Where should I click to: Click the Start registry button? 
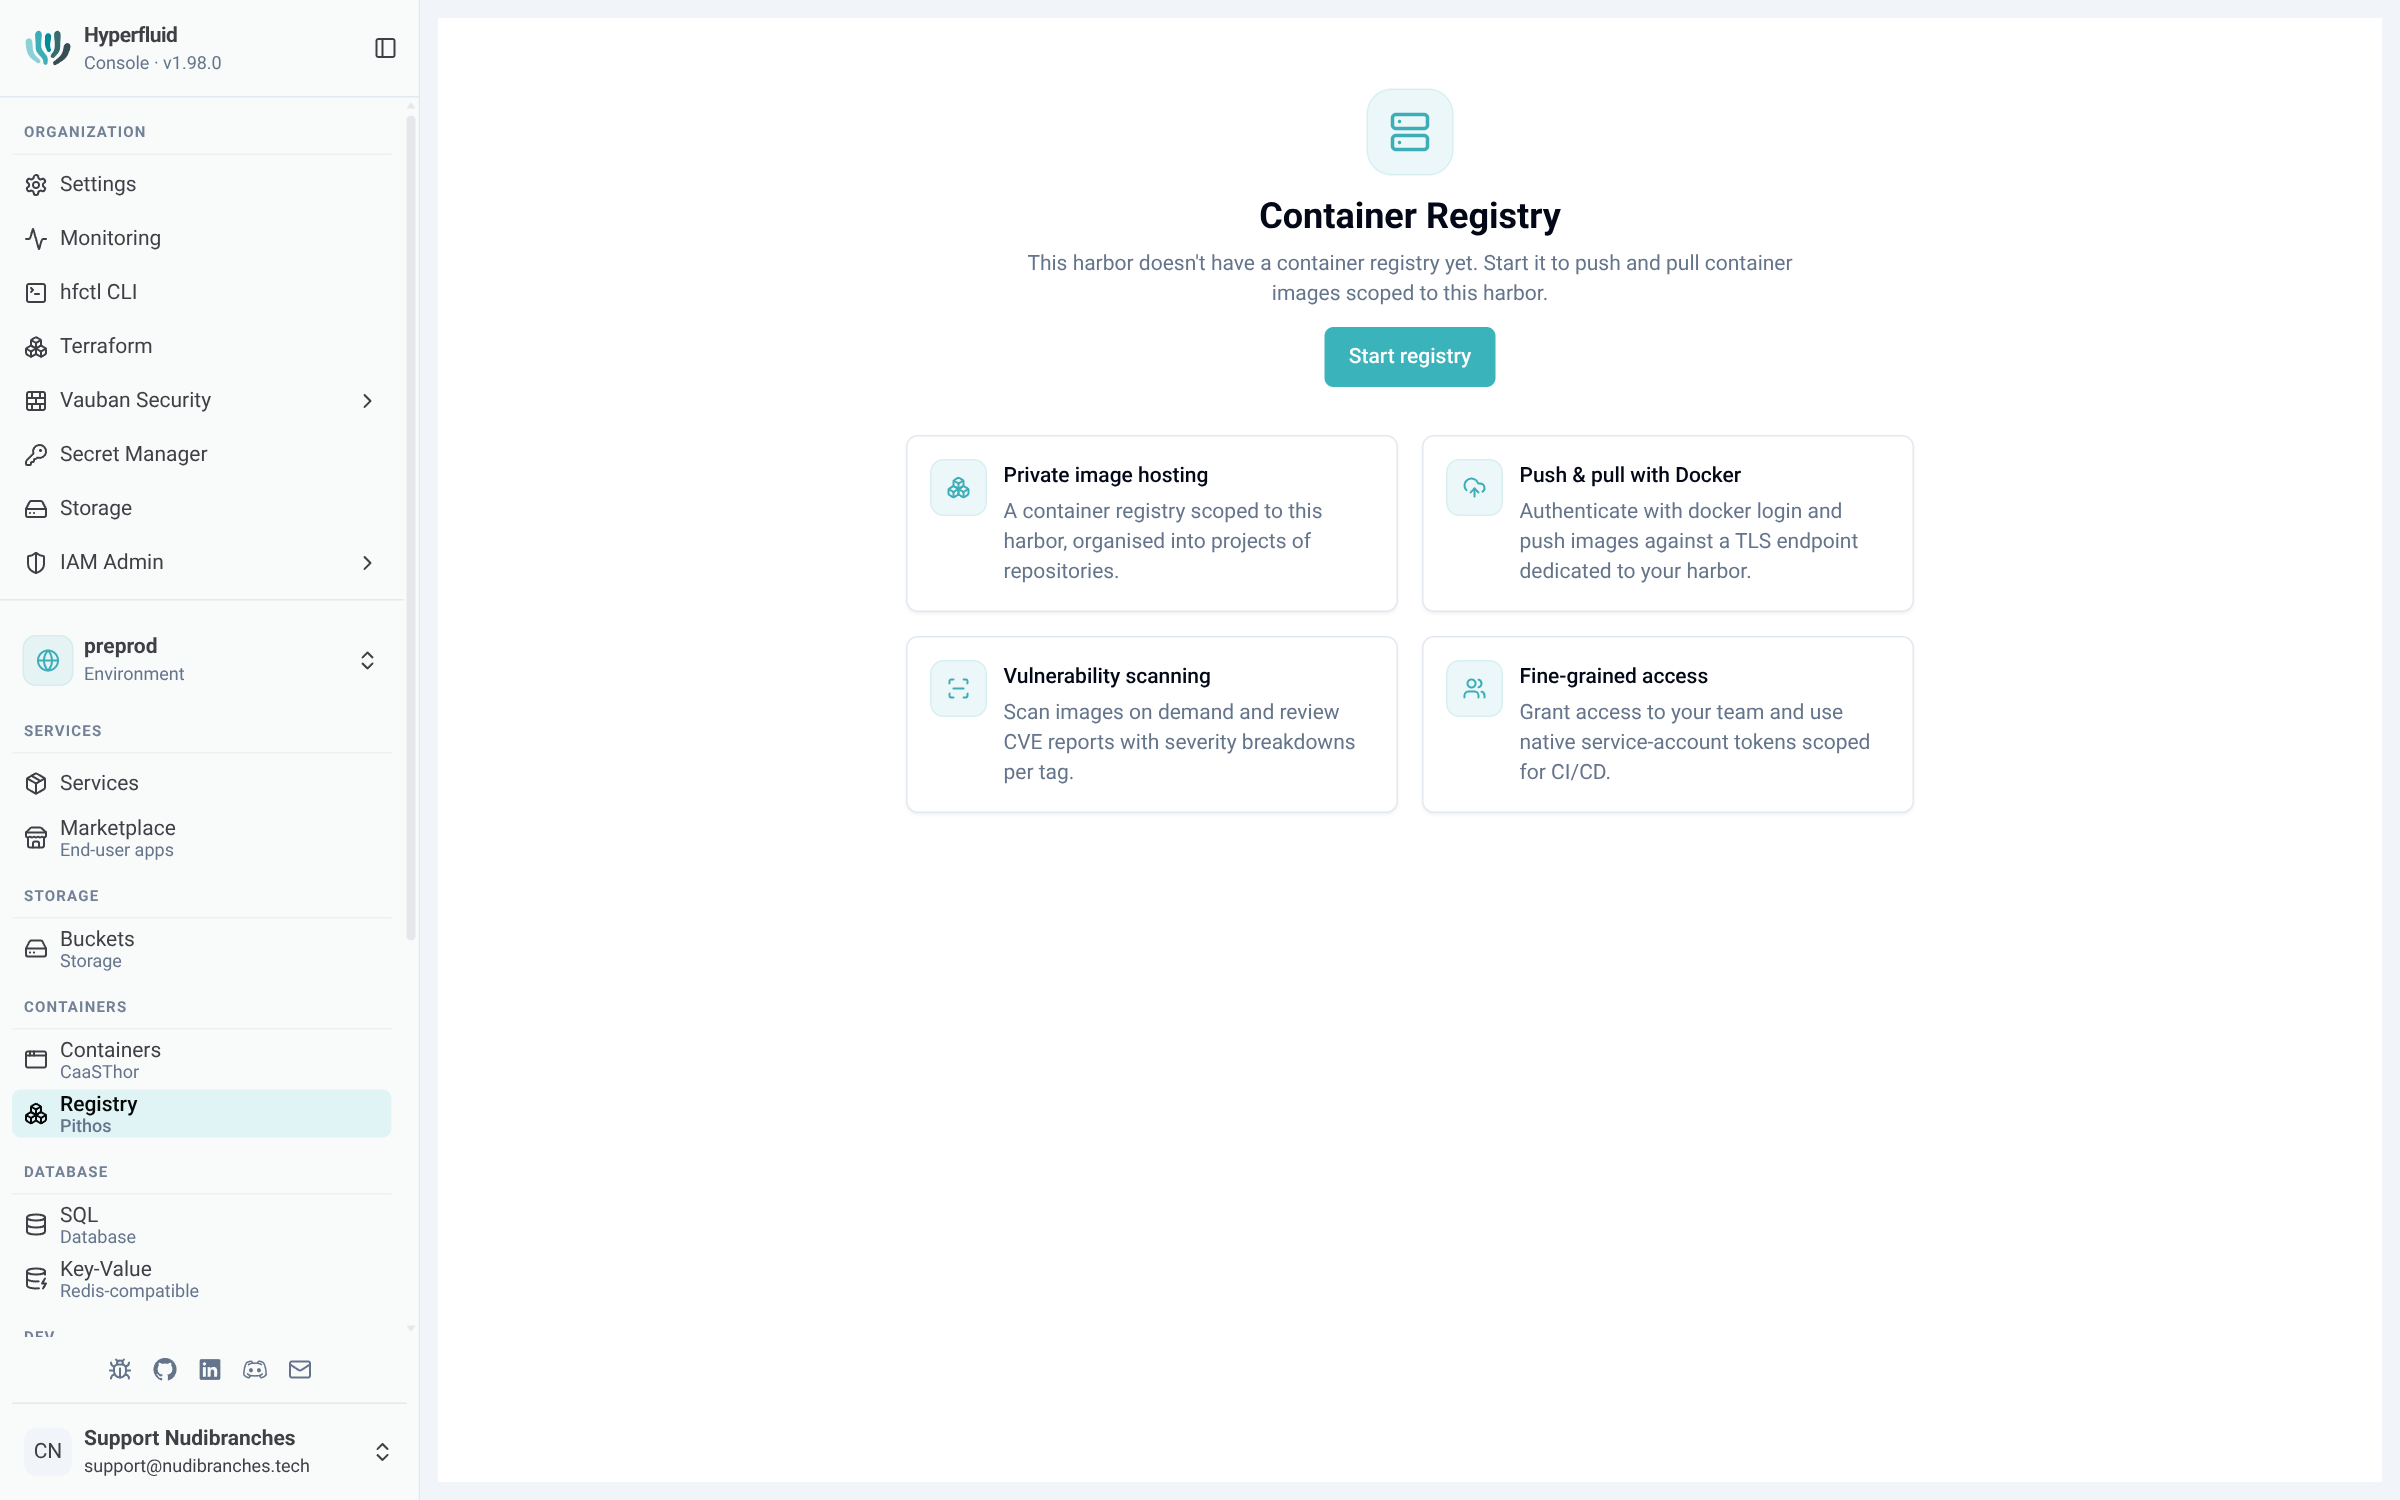1409,356
